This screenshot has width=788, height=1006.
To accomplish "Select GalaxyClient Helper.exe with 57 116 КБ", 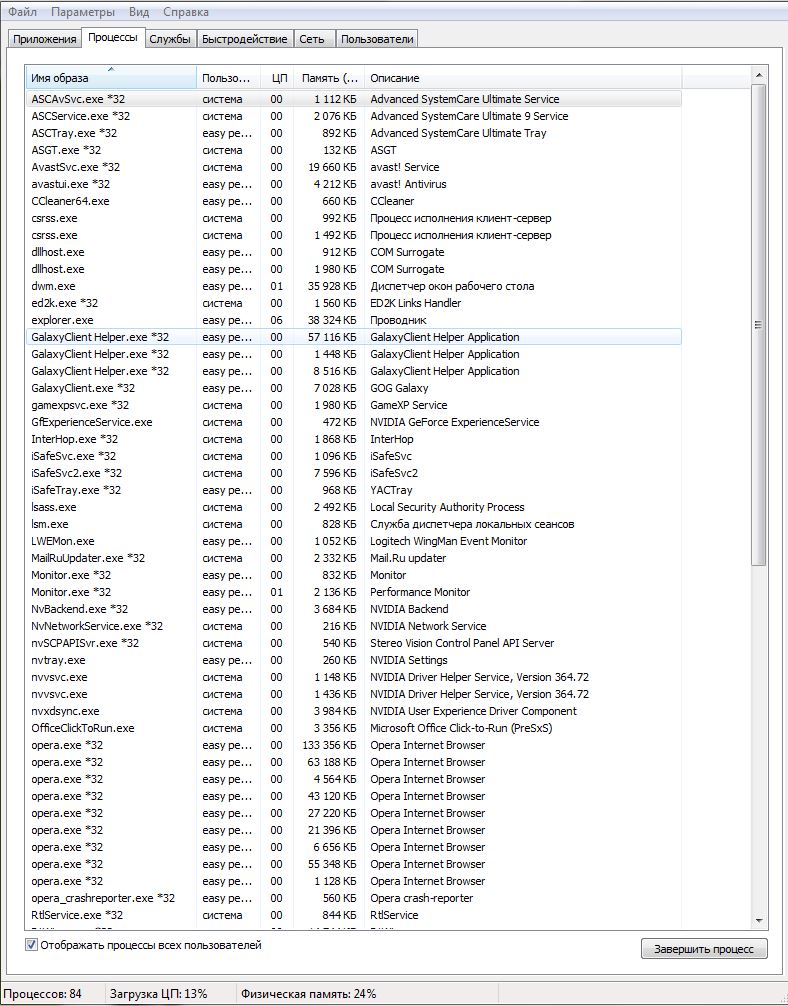I will point(354,337).
